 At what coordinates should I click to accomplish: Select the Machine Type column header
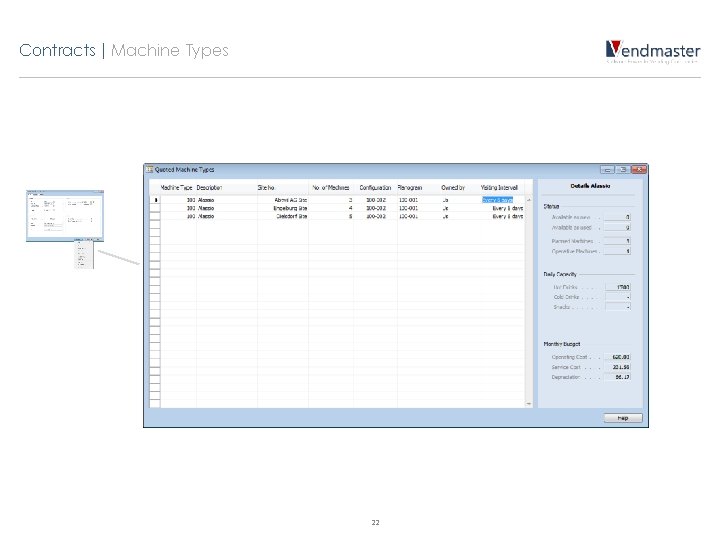[176, 187]
